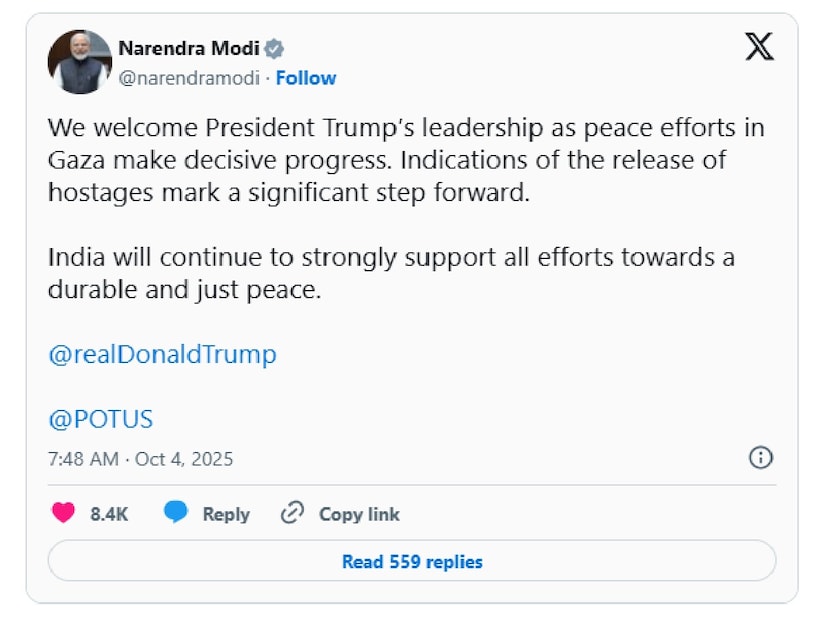Click the blue reply bubble icon

click(x=176, y=514)
